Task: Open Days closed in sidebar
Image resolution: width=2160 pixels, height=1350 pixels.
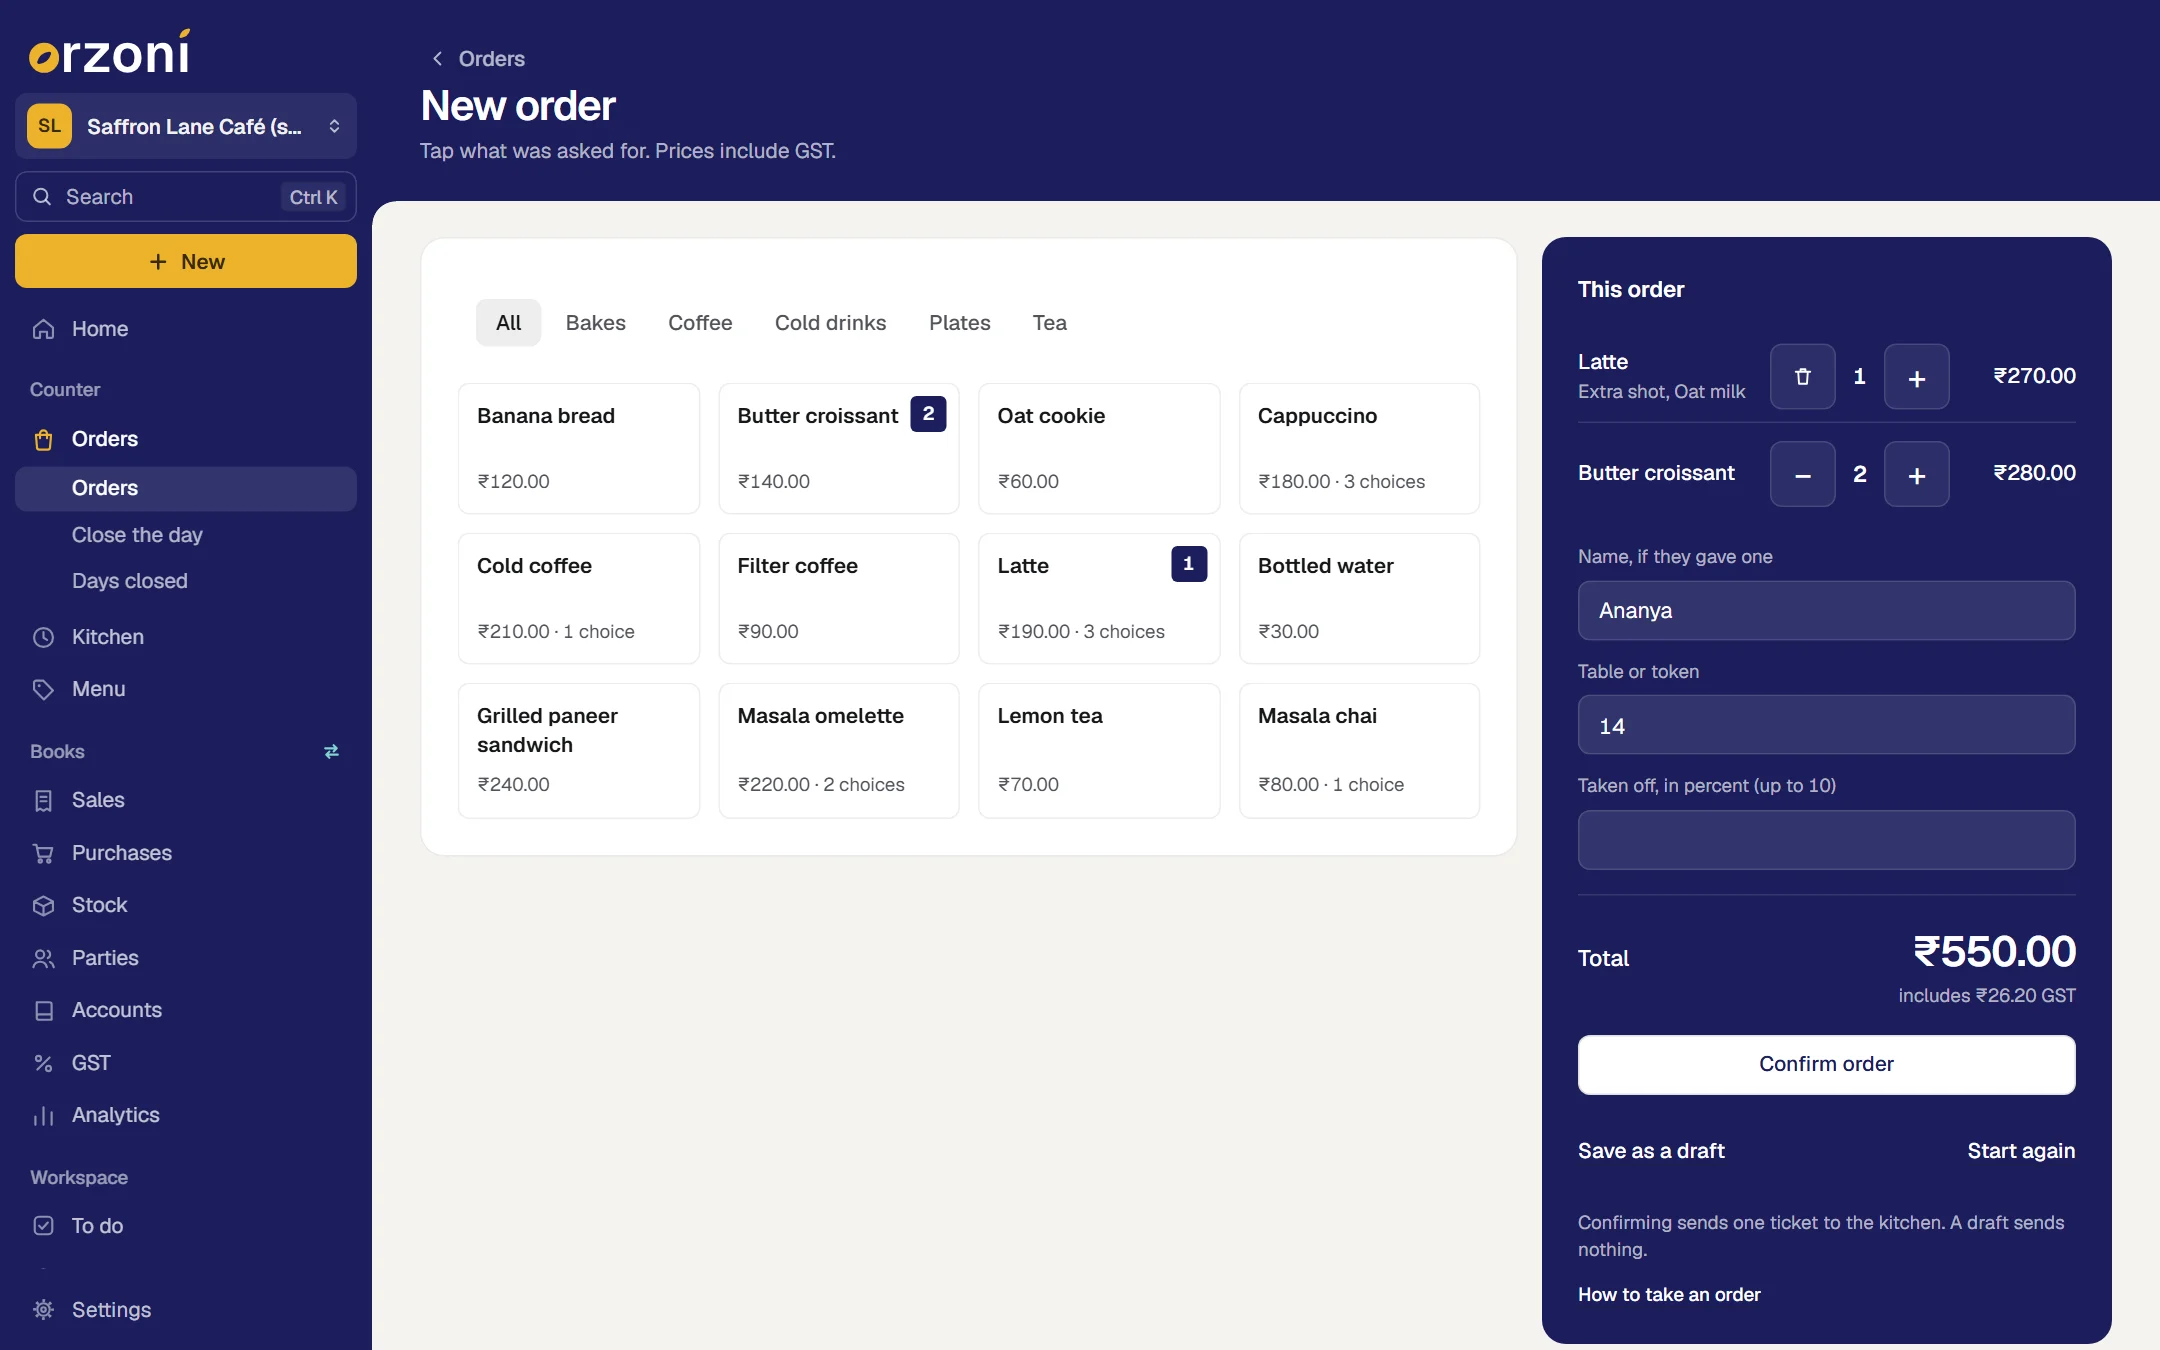Action: coord(185,581)
